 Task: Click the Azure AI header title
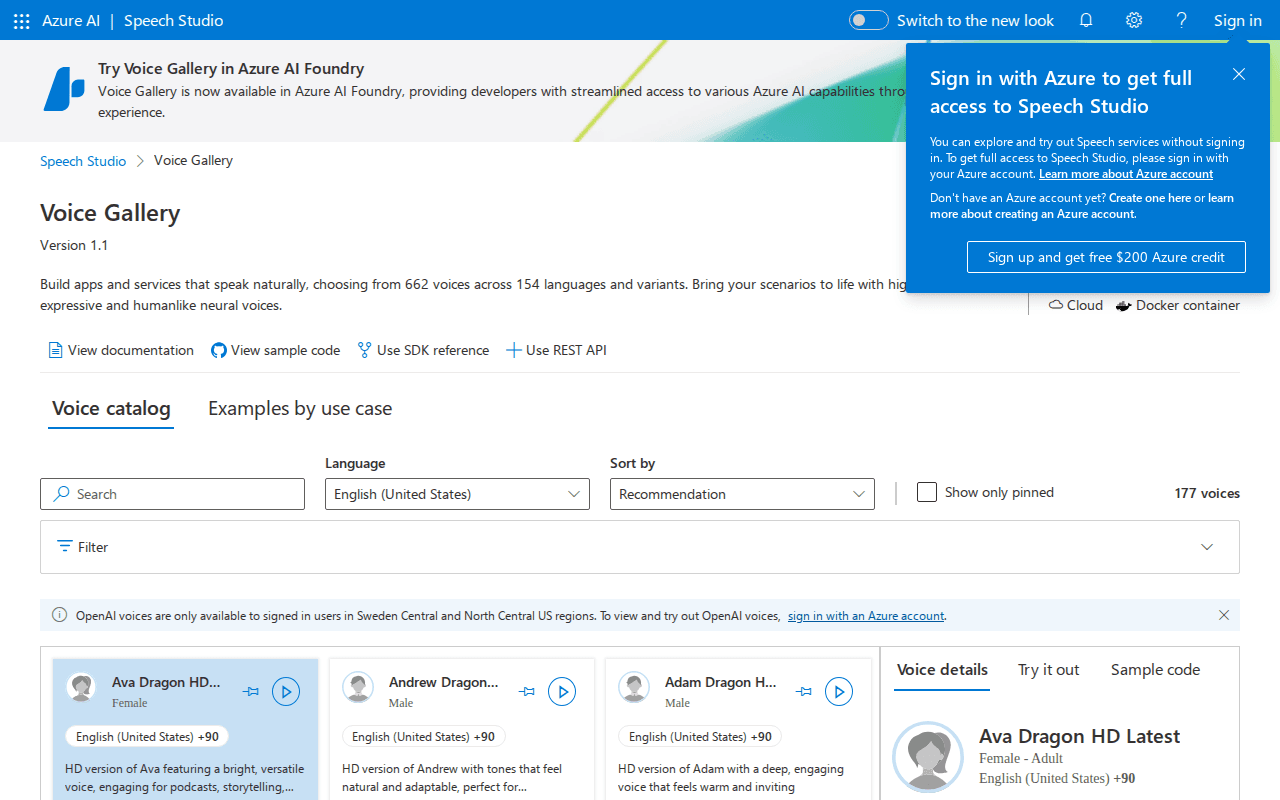pos(71,21)
